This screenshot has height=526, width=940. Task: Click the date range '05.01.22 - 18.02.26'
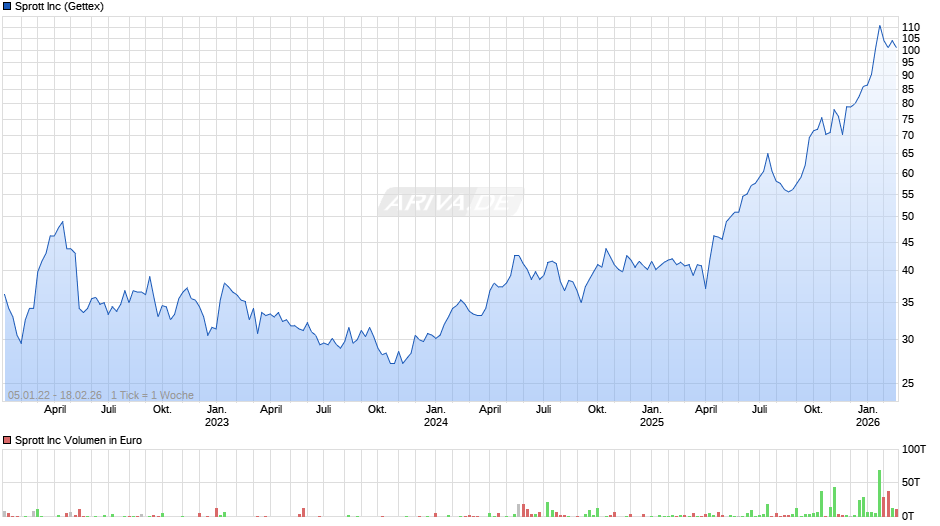[x=55, y=395]
